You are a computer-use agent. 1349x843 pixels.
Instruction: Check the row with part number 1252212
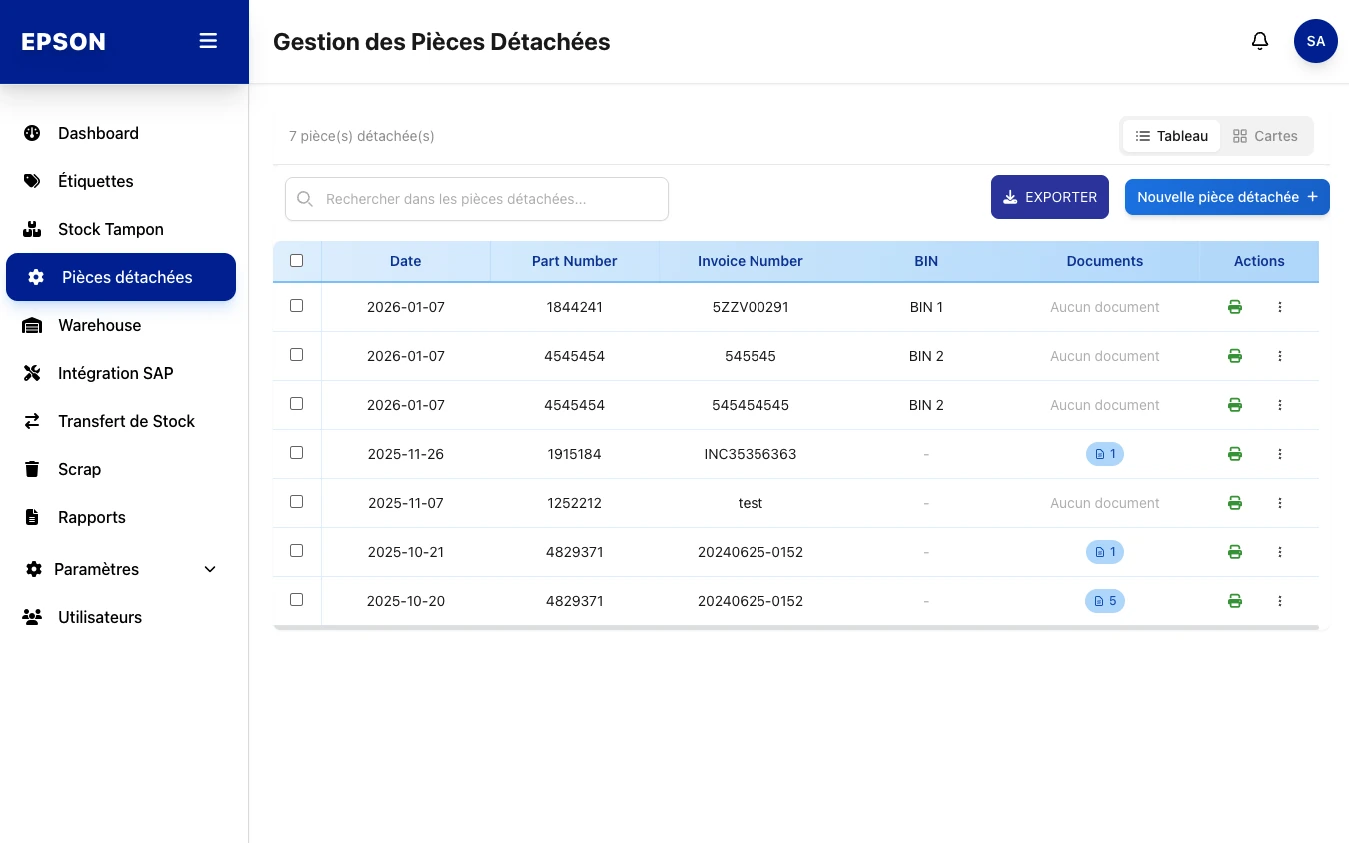pos(296,502)
